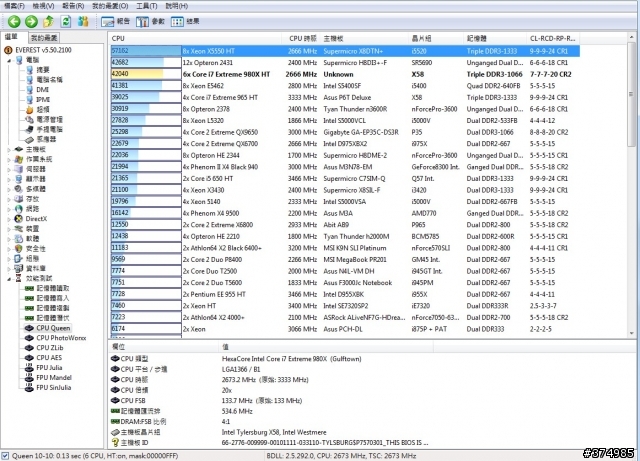Click the 結果 Results toolbar button
The width and height of the screenshot is (640, 461).
coord(185,21)
